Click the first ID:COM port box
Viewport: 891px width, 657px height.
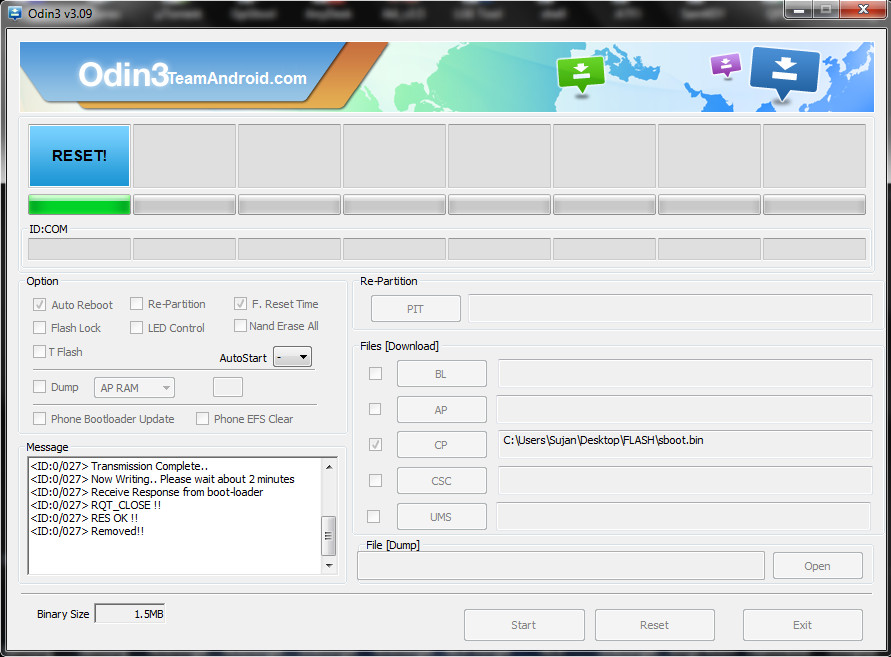(x=80, y=249)
